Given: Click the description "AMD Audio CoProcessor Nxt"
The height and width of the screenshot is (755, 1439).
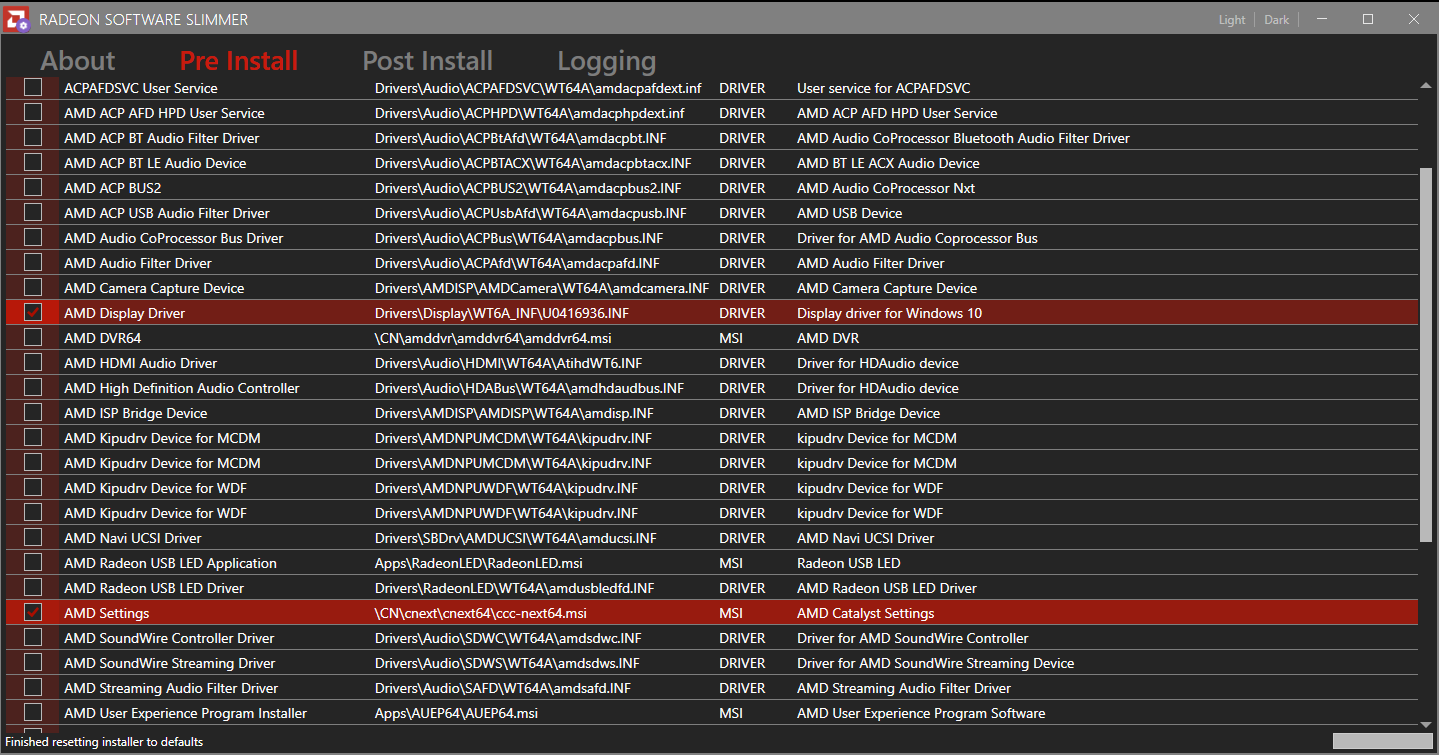Looking at the screenshot, I should coord(886,188).
